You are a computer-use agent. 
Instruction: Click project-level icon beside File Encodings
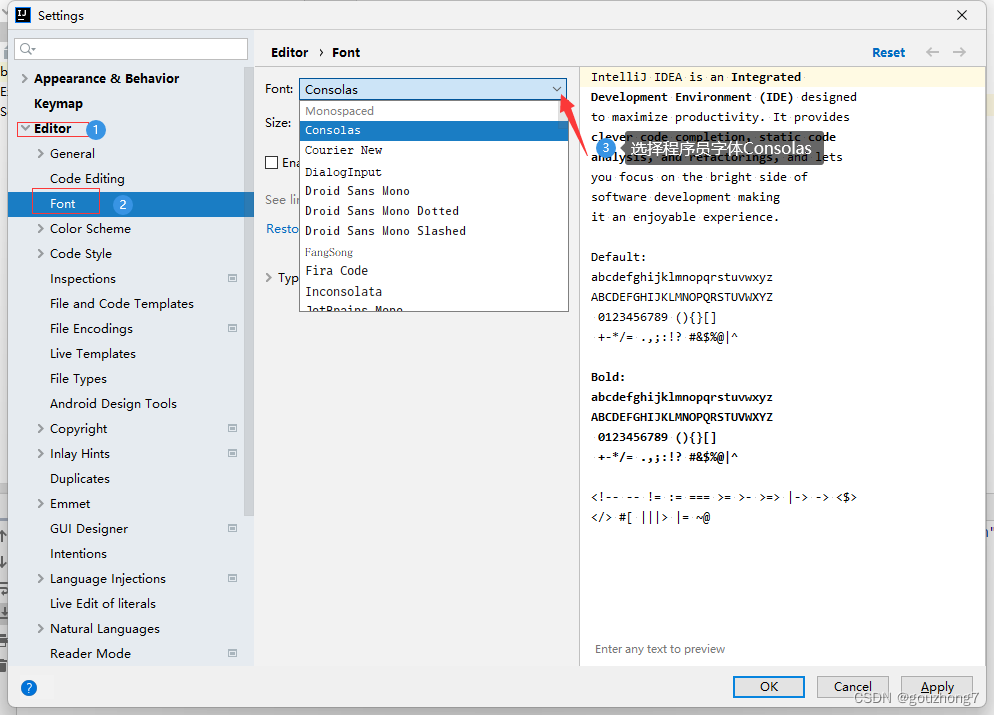233,328
